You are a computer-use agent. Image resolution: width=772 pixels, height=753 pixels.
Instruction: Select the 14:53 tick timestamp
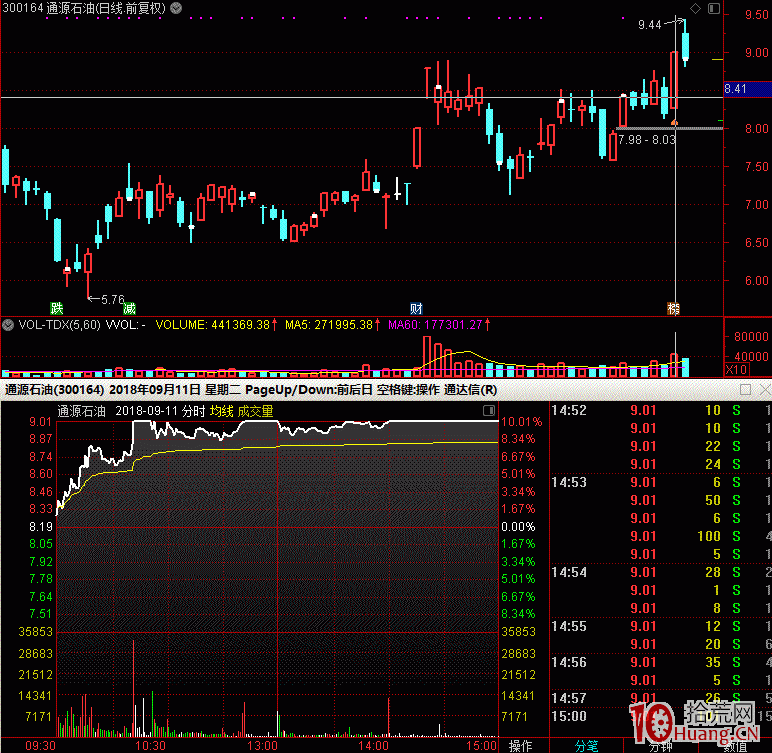coord(569,482)
